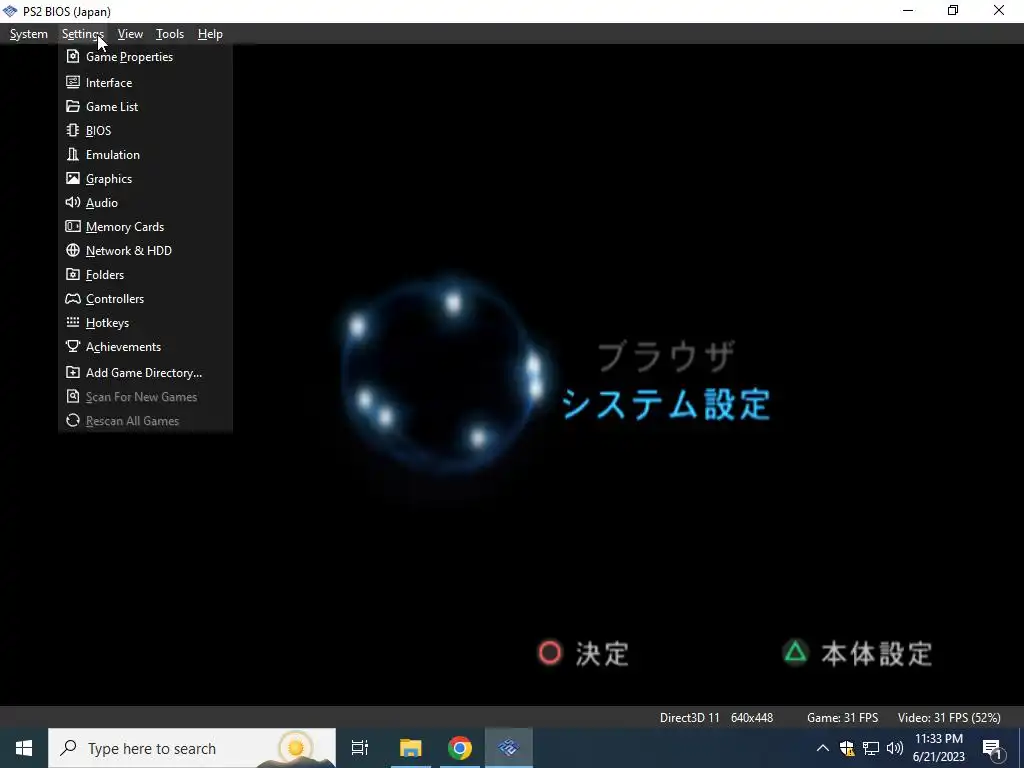Click Windows Security tray icon
1024x768 pixels.
tap(847, 748)
